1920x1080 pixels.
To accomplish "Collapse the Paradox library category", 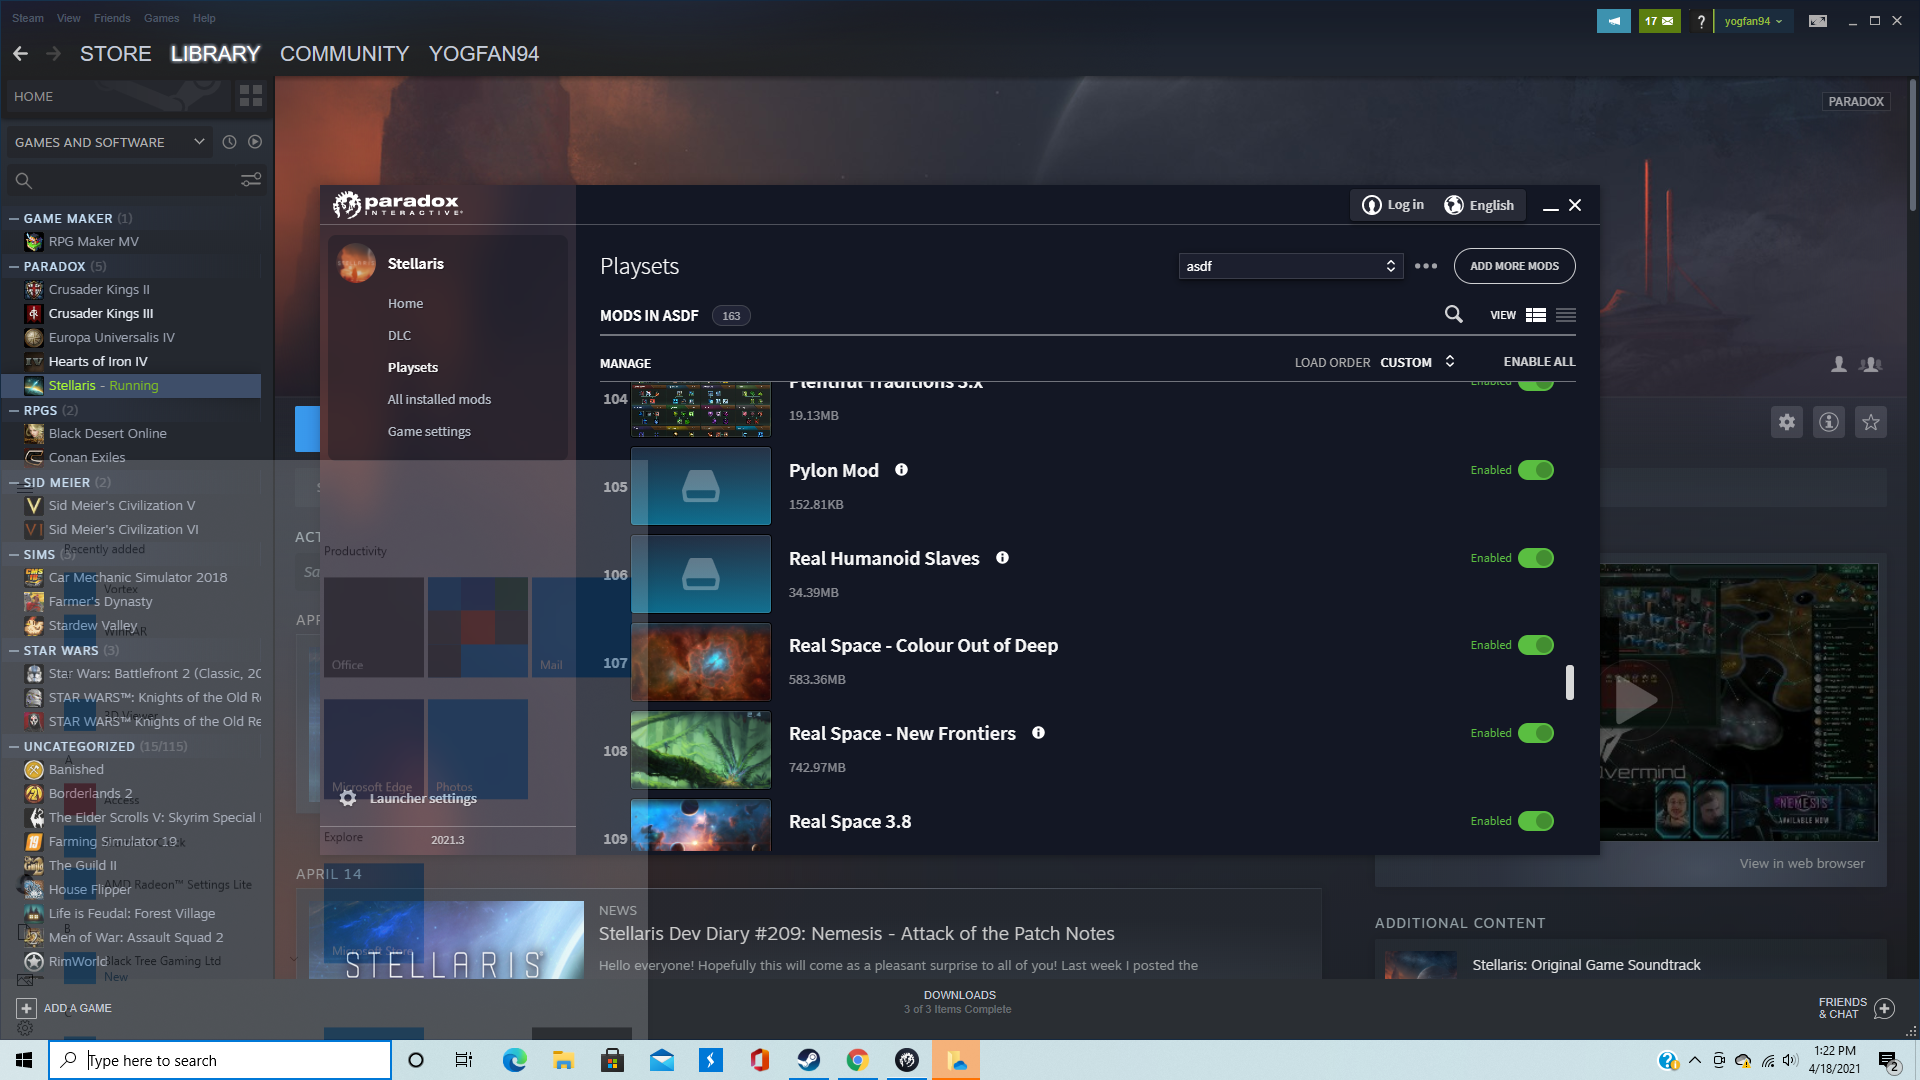I will click(14, 266).
